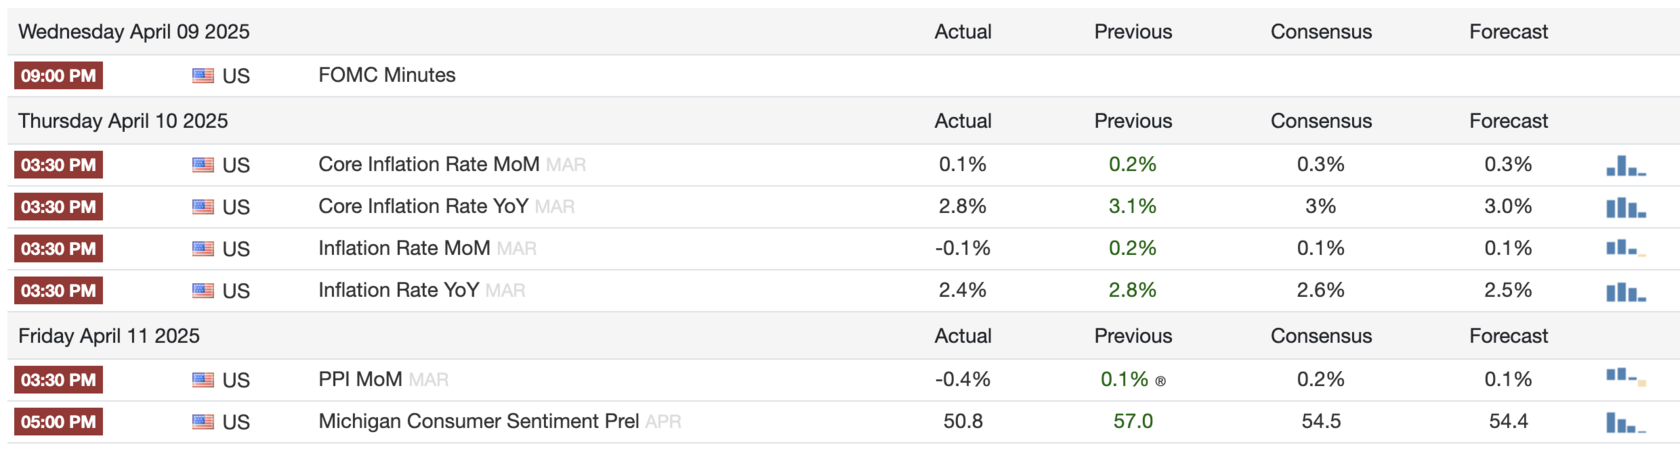Image resolution: width=1680 pixels, height=453 pixels.
Task: Open Inflation Rate YoY bar chart icon
Action: pyautogui.click(x=1626, y=291)
